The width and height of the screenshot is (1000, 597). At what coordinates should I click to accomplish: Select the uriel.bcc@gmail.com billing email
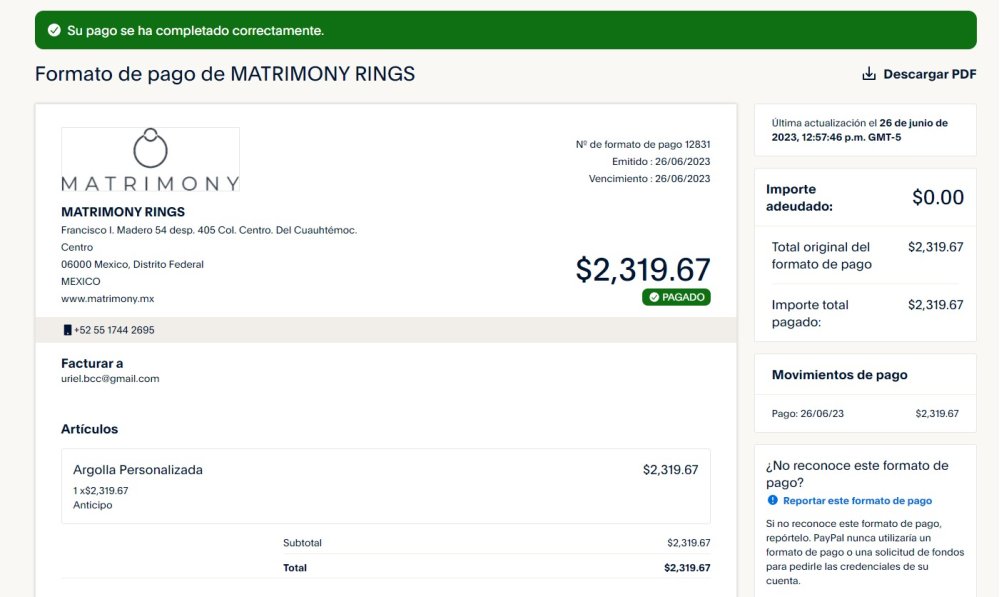(110, 378)
